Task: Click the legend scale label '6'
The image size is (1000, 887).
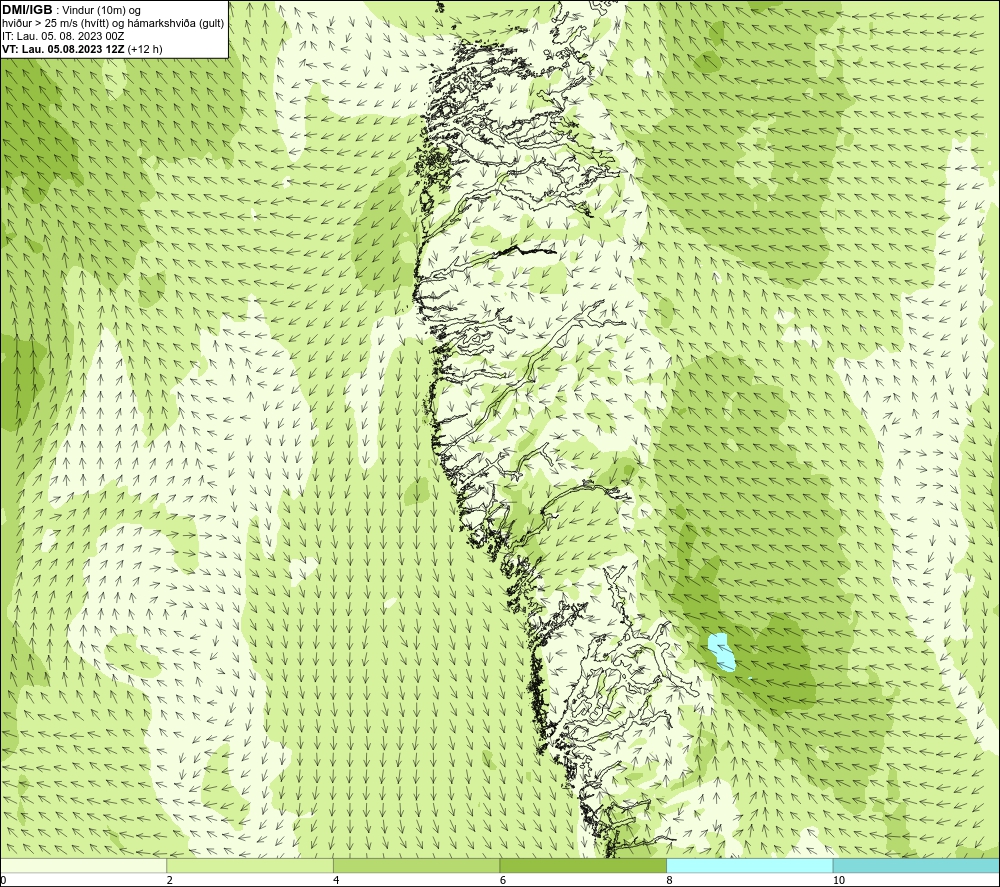Action: pos(503,880)
